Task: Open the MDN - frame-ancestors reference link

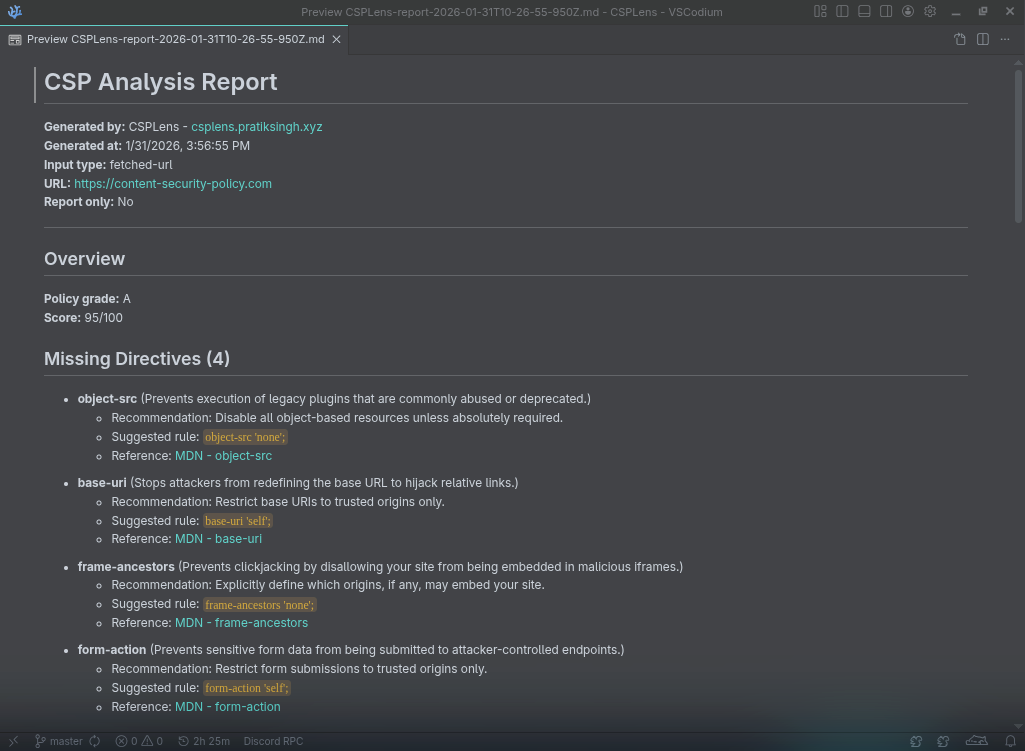Action: click(241, 623)
